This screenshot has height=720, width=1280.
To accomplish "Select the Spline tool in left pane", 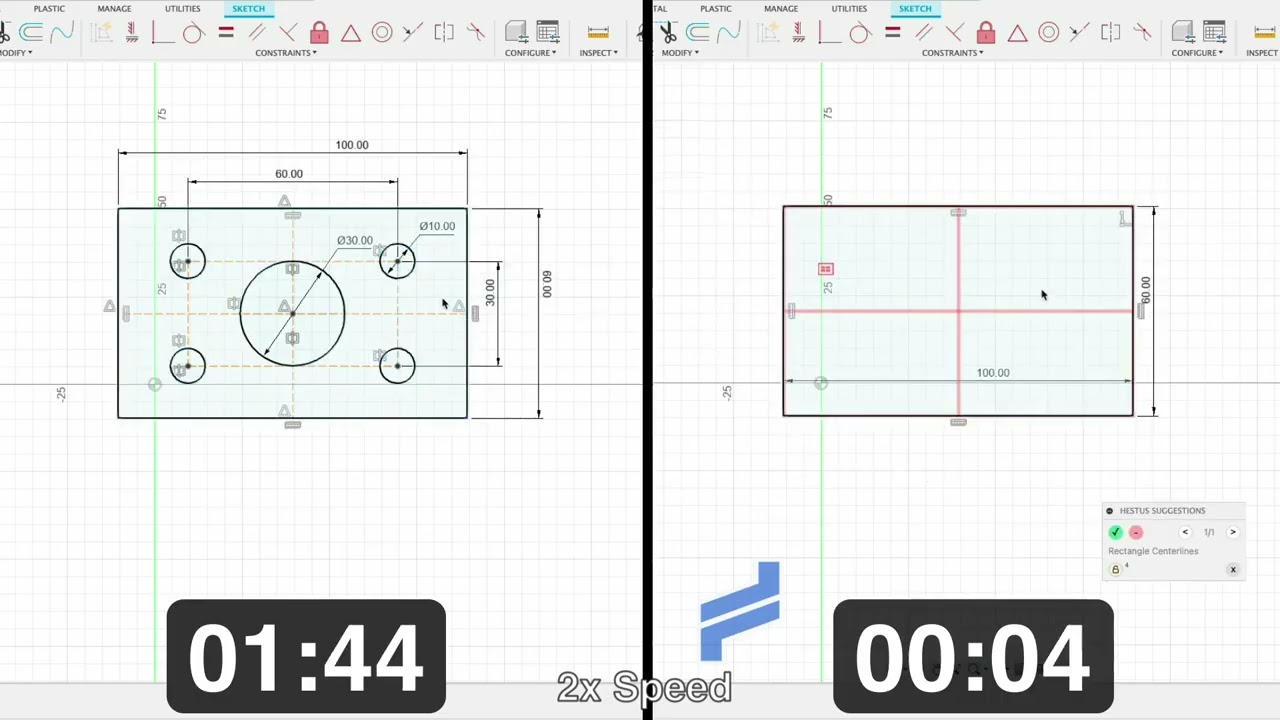I will 62,33.
